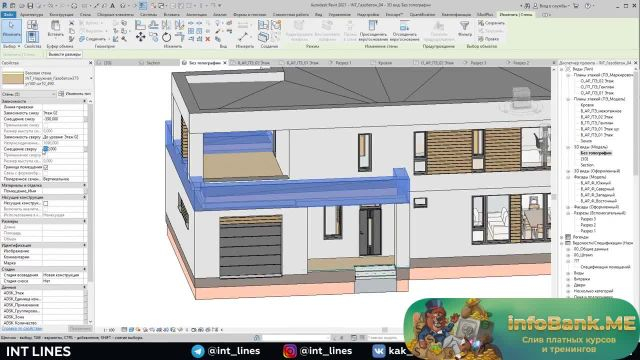This screenshot has height=360, width=640.
Task: Toggle the Structural checkbox in properties
Action: coord(46,203)
